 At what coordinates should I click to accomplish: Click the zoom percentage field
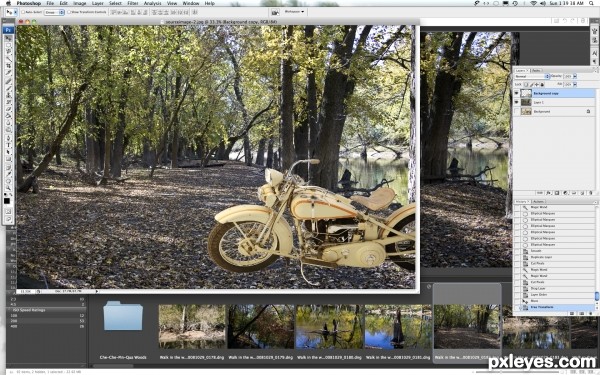[x=26, y=291]
